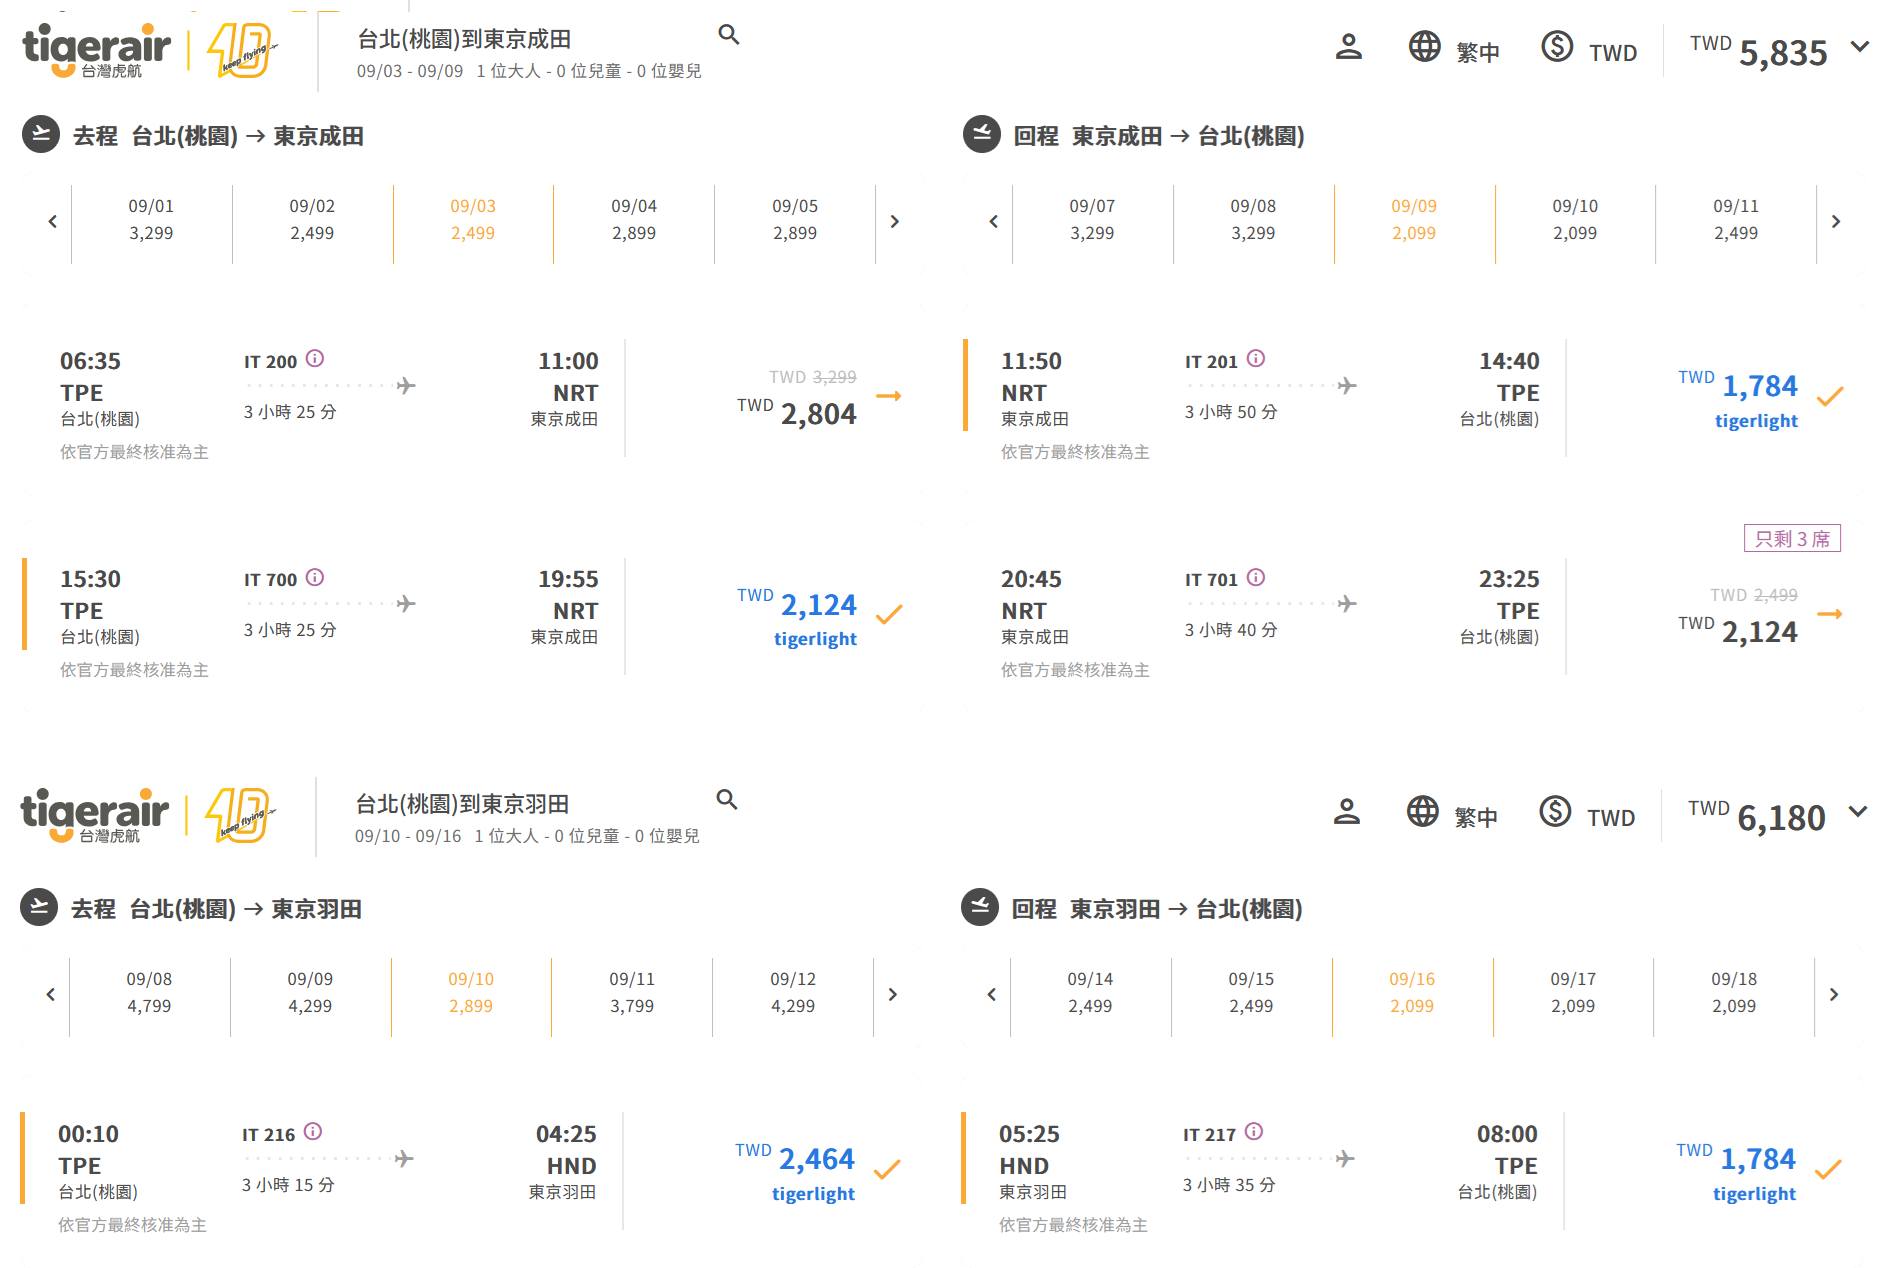Viewport: 1901px width, 1268px height.
Task: Click the search icon beside 台北(桃園)到東京羽田
Action: coord(727,800)
